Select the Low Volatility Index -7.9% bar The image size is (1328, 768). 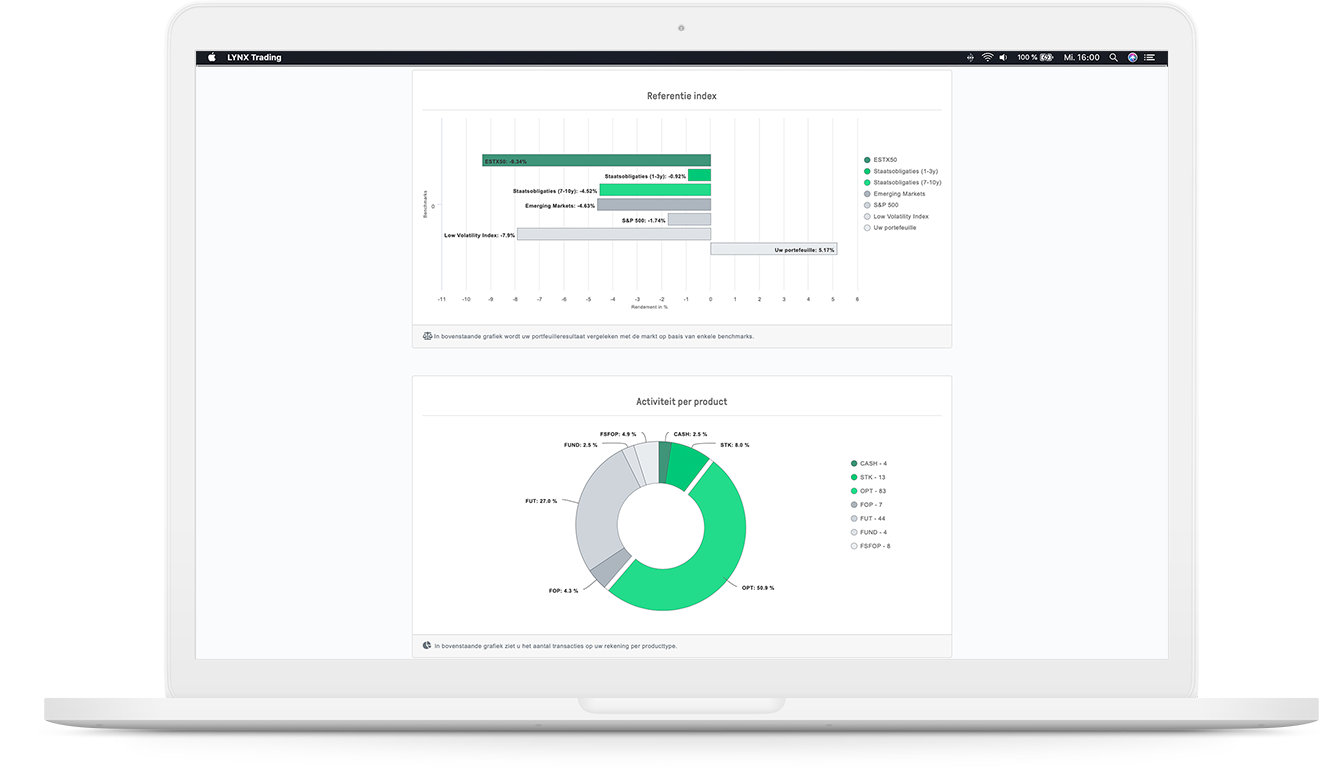click(x=614, y=234)
